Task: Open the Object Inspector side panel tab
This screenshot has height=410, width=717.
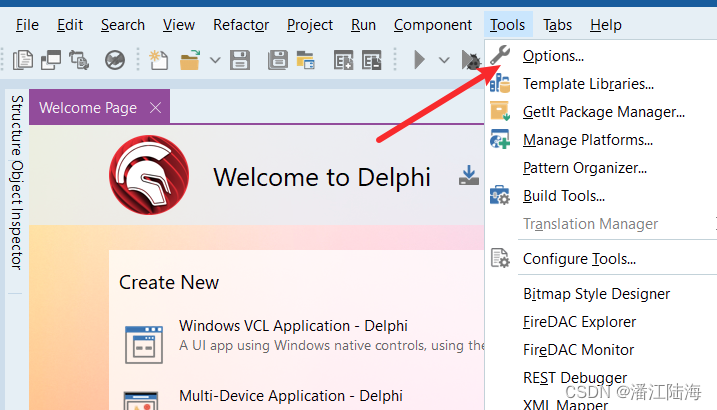Action: 17,215
